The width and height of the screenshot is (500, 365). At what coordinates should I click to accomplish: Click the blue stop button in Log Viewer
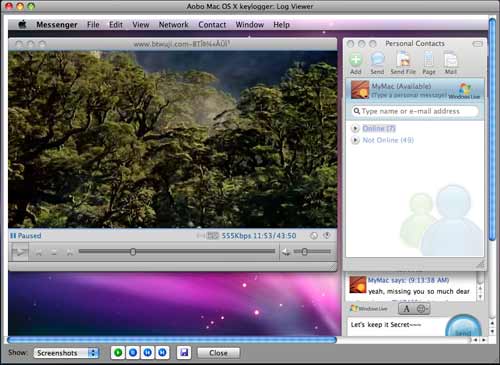click(x=133, y=353)
